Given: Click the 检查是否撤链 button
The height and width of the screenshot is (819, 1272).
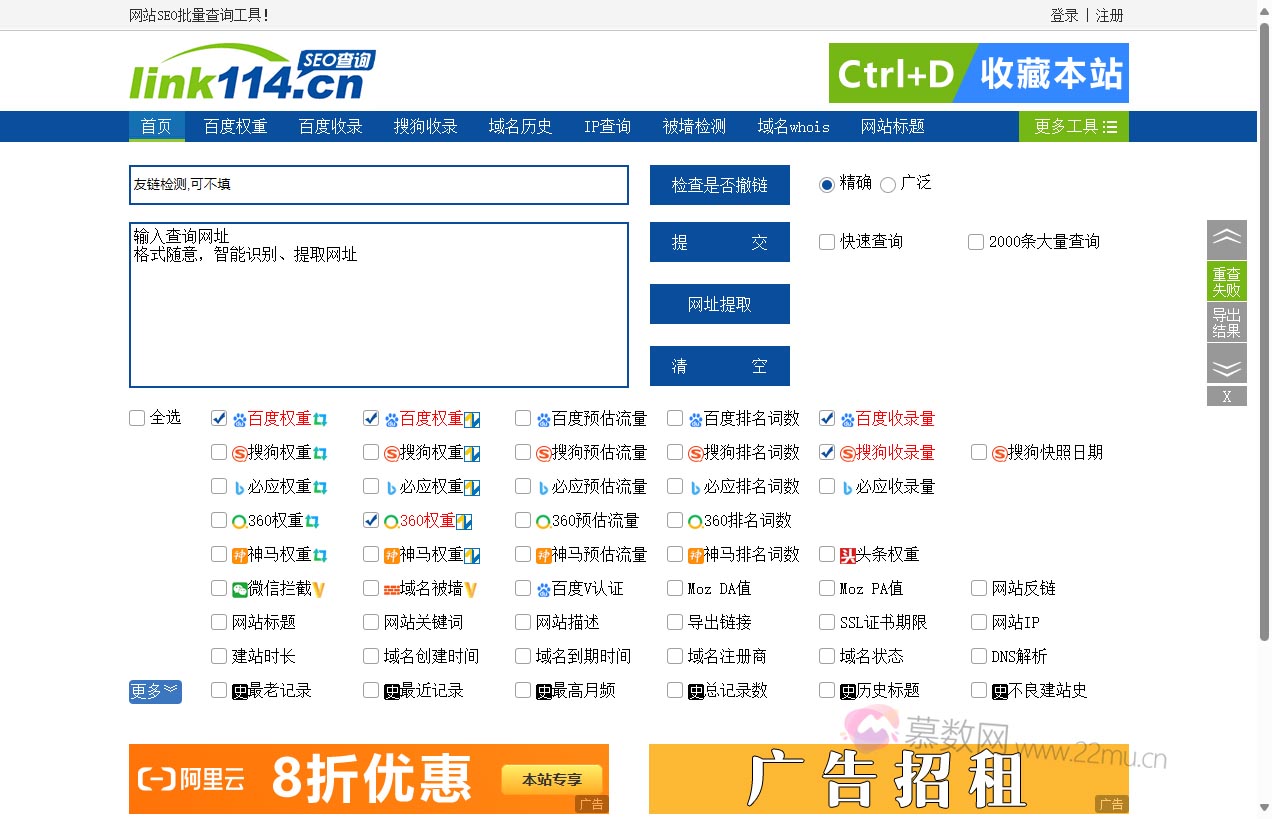Looking at the screenshot, I should pos(719,186).
